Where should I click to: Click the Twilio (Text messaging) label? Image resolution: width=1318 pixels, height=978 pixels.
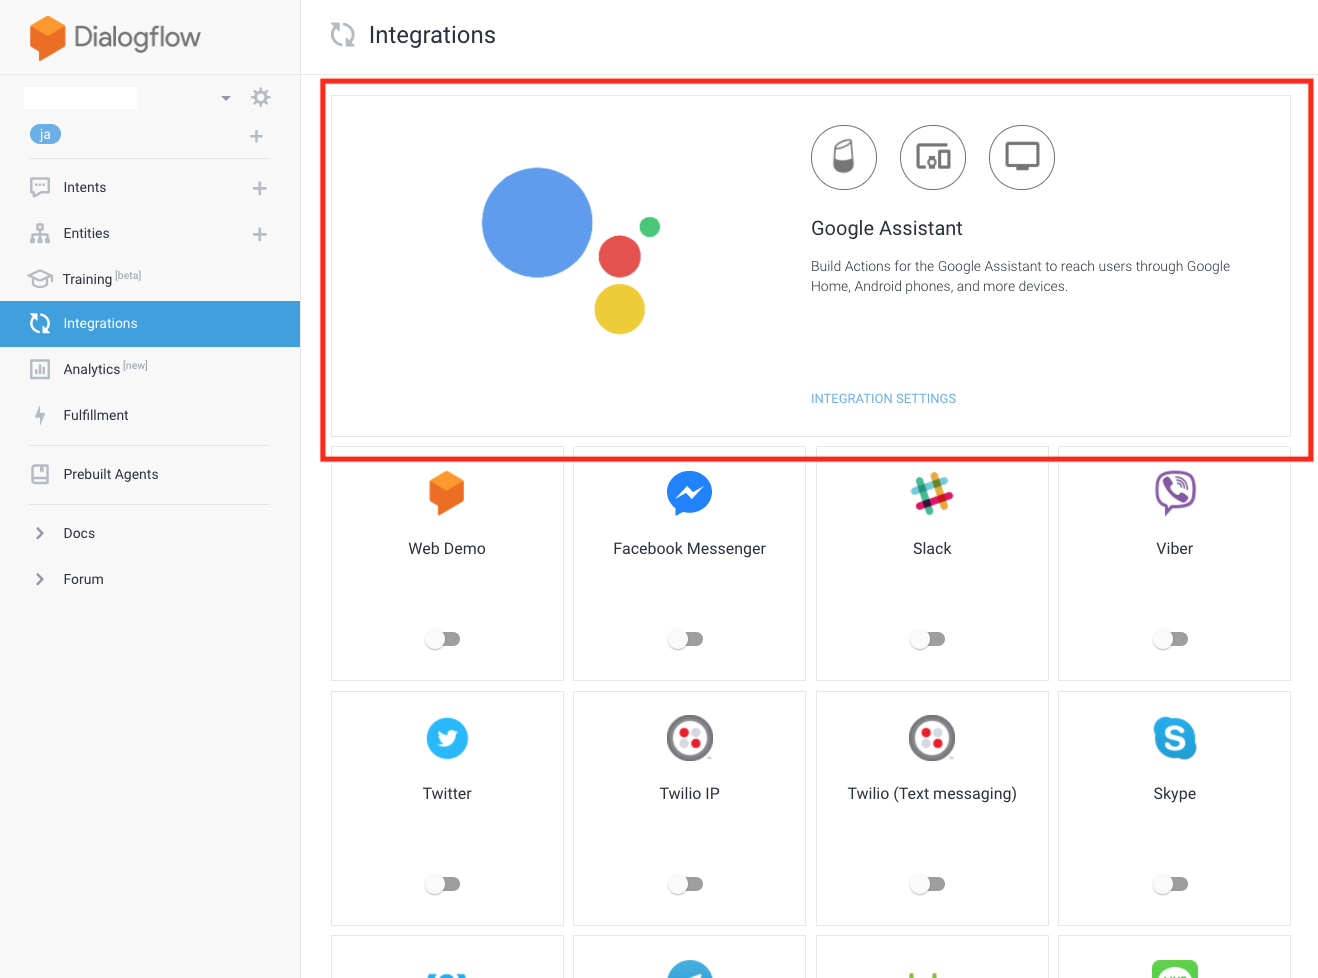[932, 794]
